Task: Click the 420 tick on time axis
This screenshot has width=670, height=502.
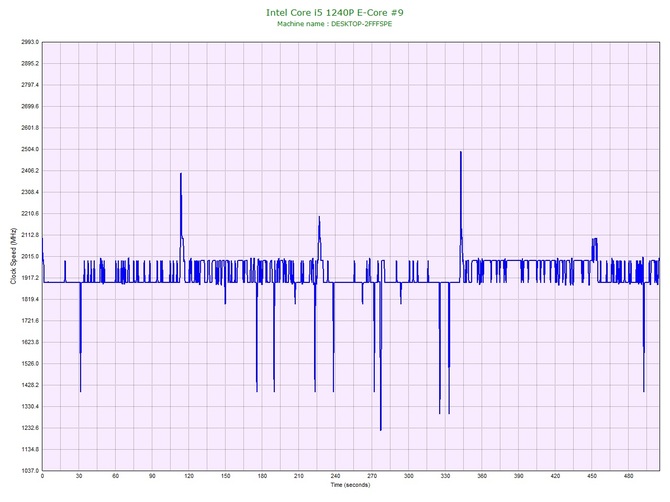Action: pyautogui.click(x=555, y=476)
